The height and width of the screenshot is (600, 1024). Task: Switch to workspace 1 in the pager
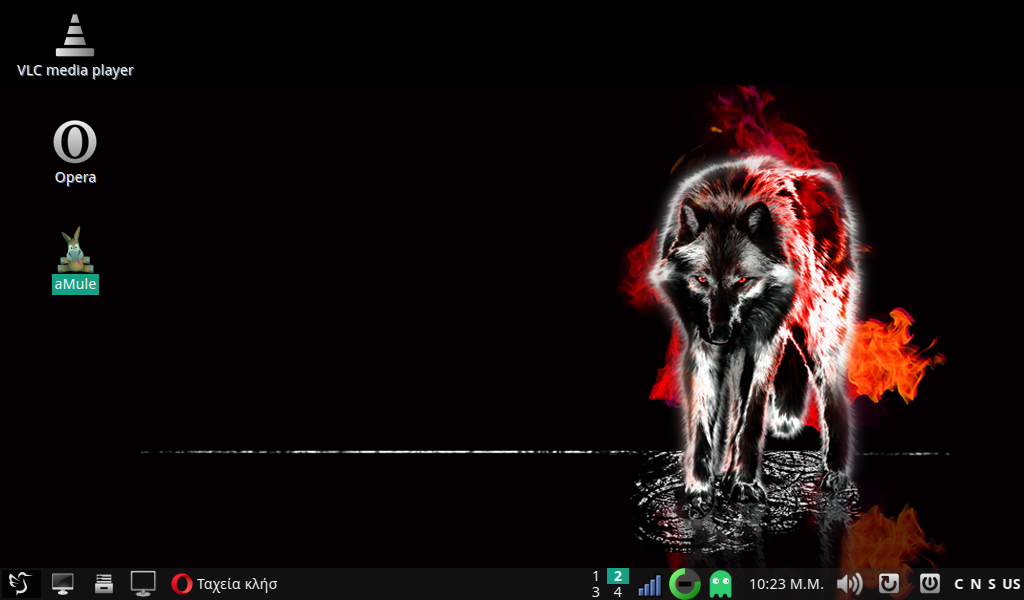click(x=596, y=576)
